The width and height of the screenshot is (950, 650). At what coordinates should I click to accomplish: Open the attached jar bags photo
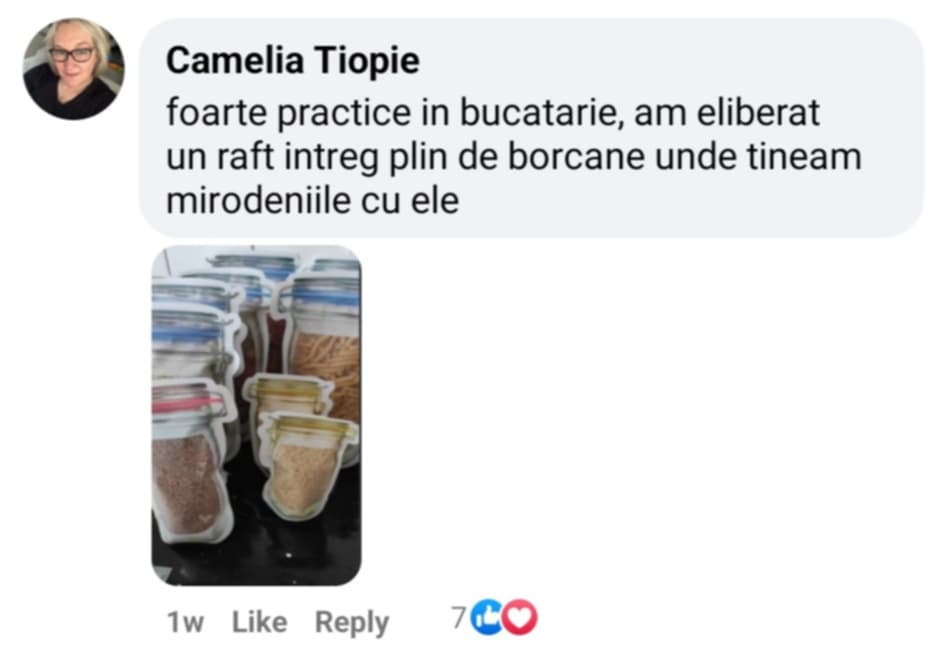pos(256,415)
